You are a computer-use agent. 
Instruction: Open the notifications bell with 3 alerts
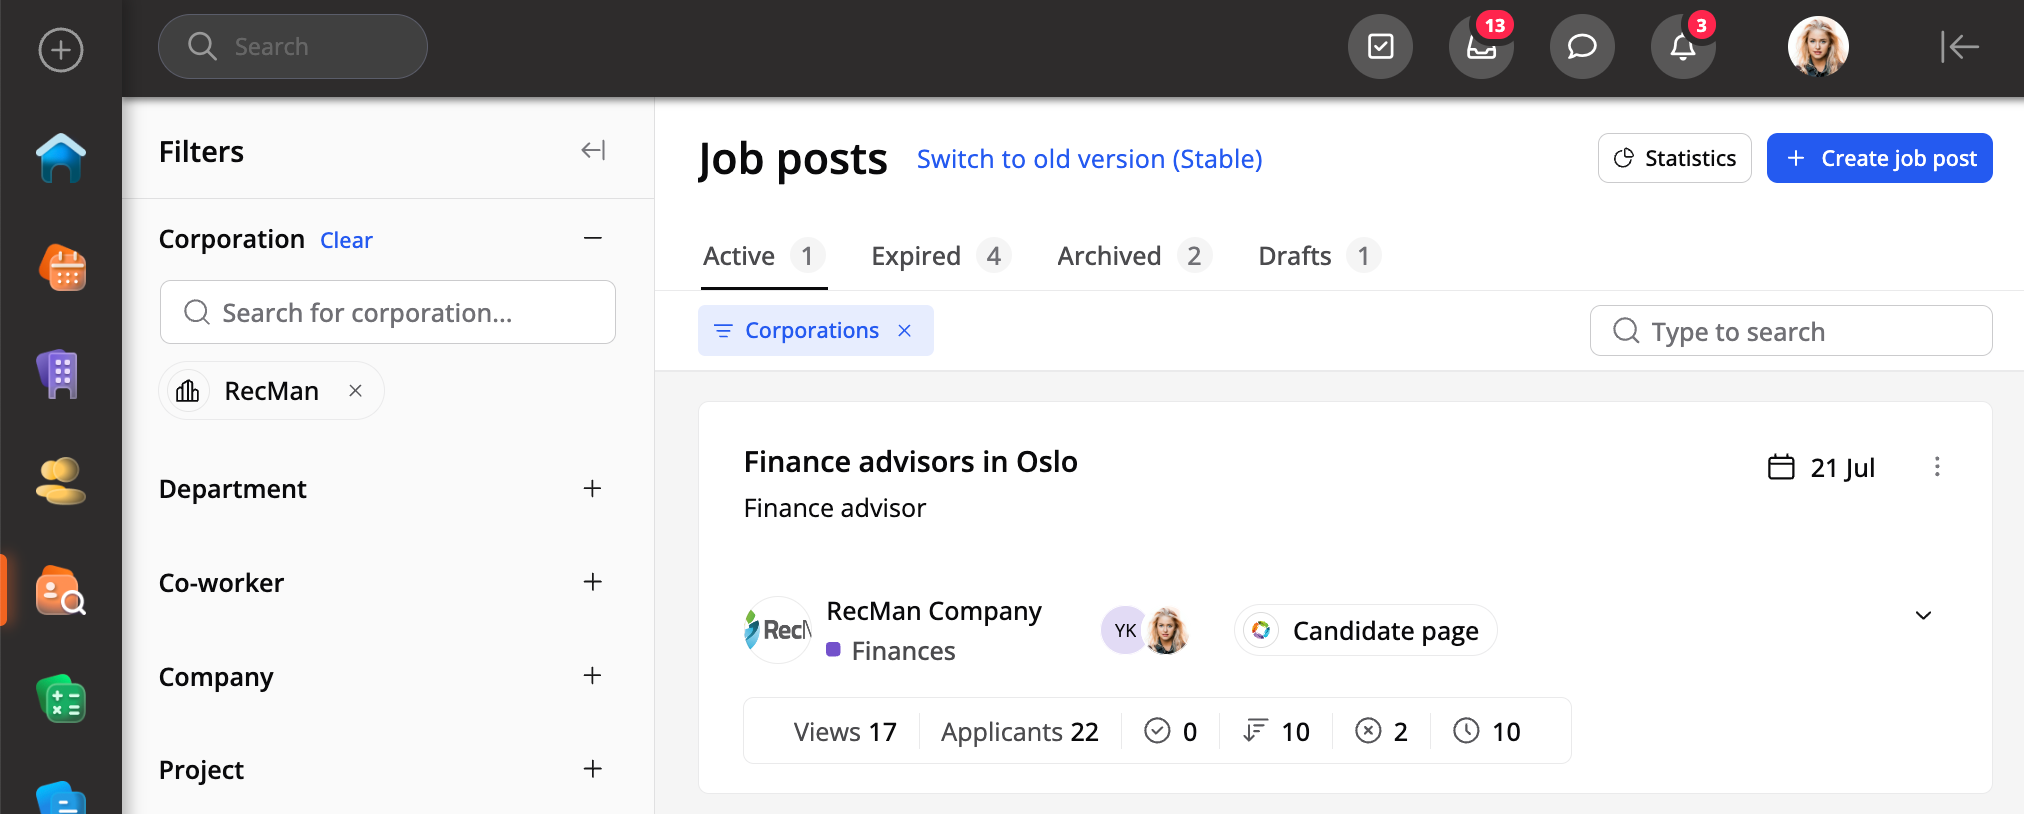pyautogui.click(x=1683, y=46)
